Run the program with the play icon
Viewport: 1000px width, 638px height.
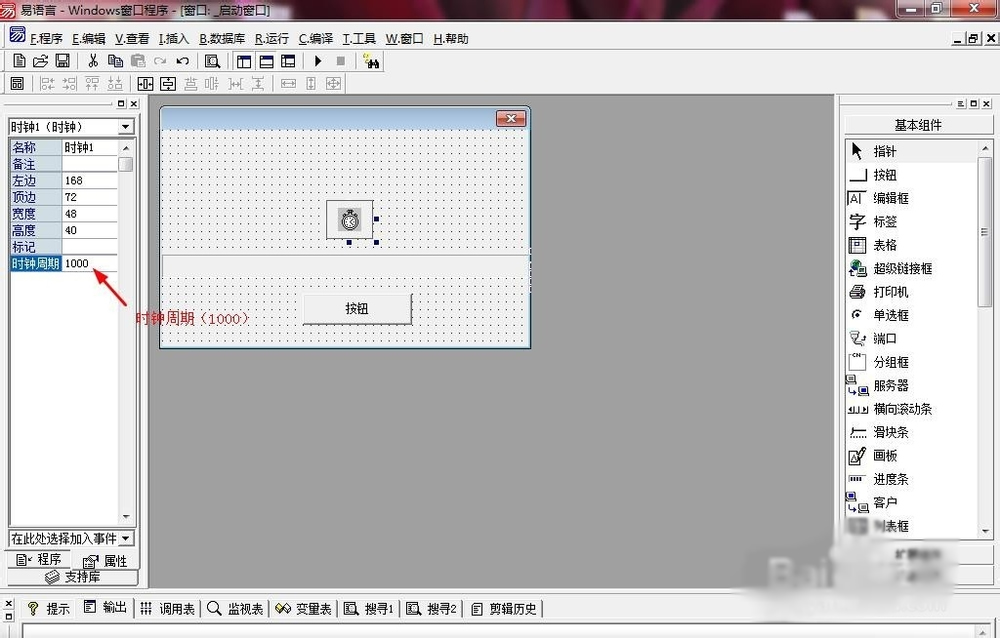pos(318,61)
